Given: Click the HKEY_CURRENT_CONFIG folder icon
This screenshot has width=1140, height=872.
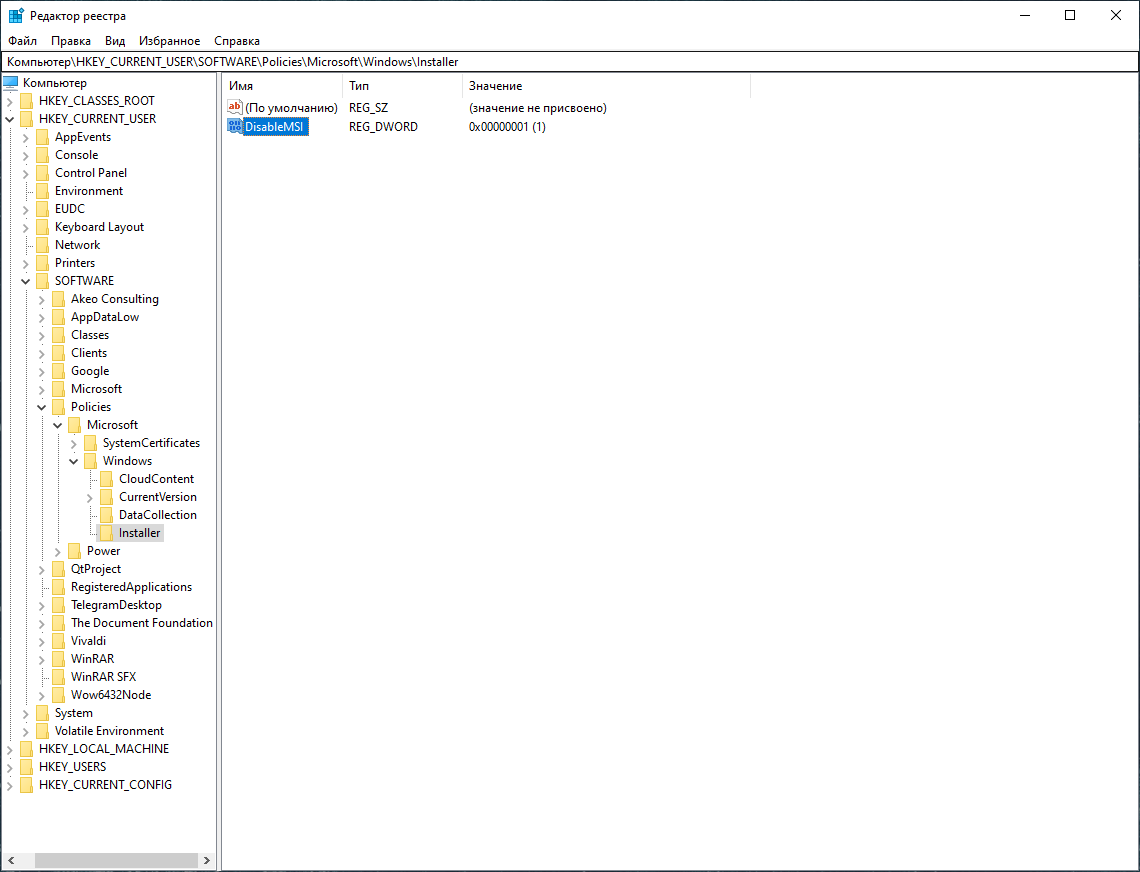Looking at the screenshot, I should click(x=27, y=785).
